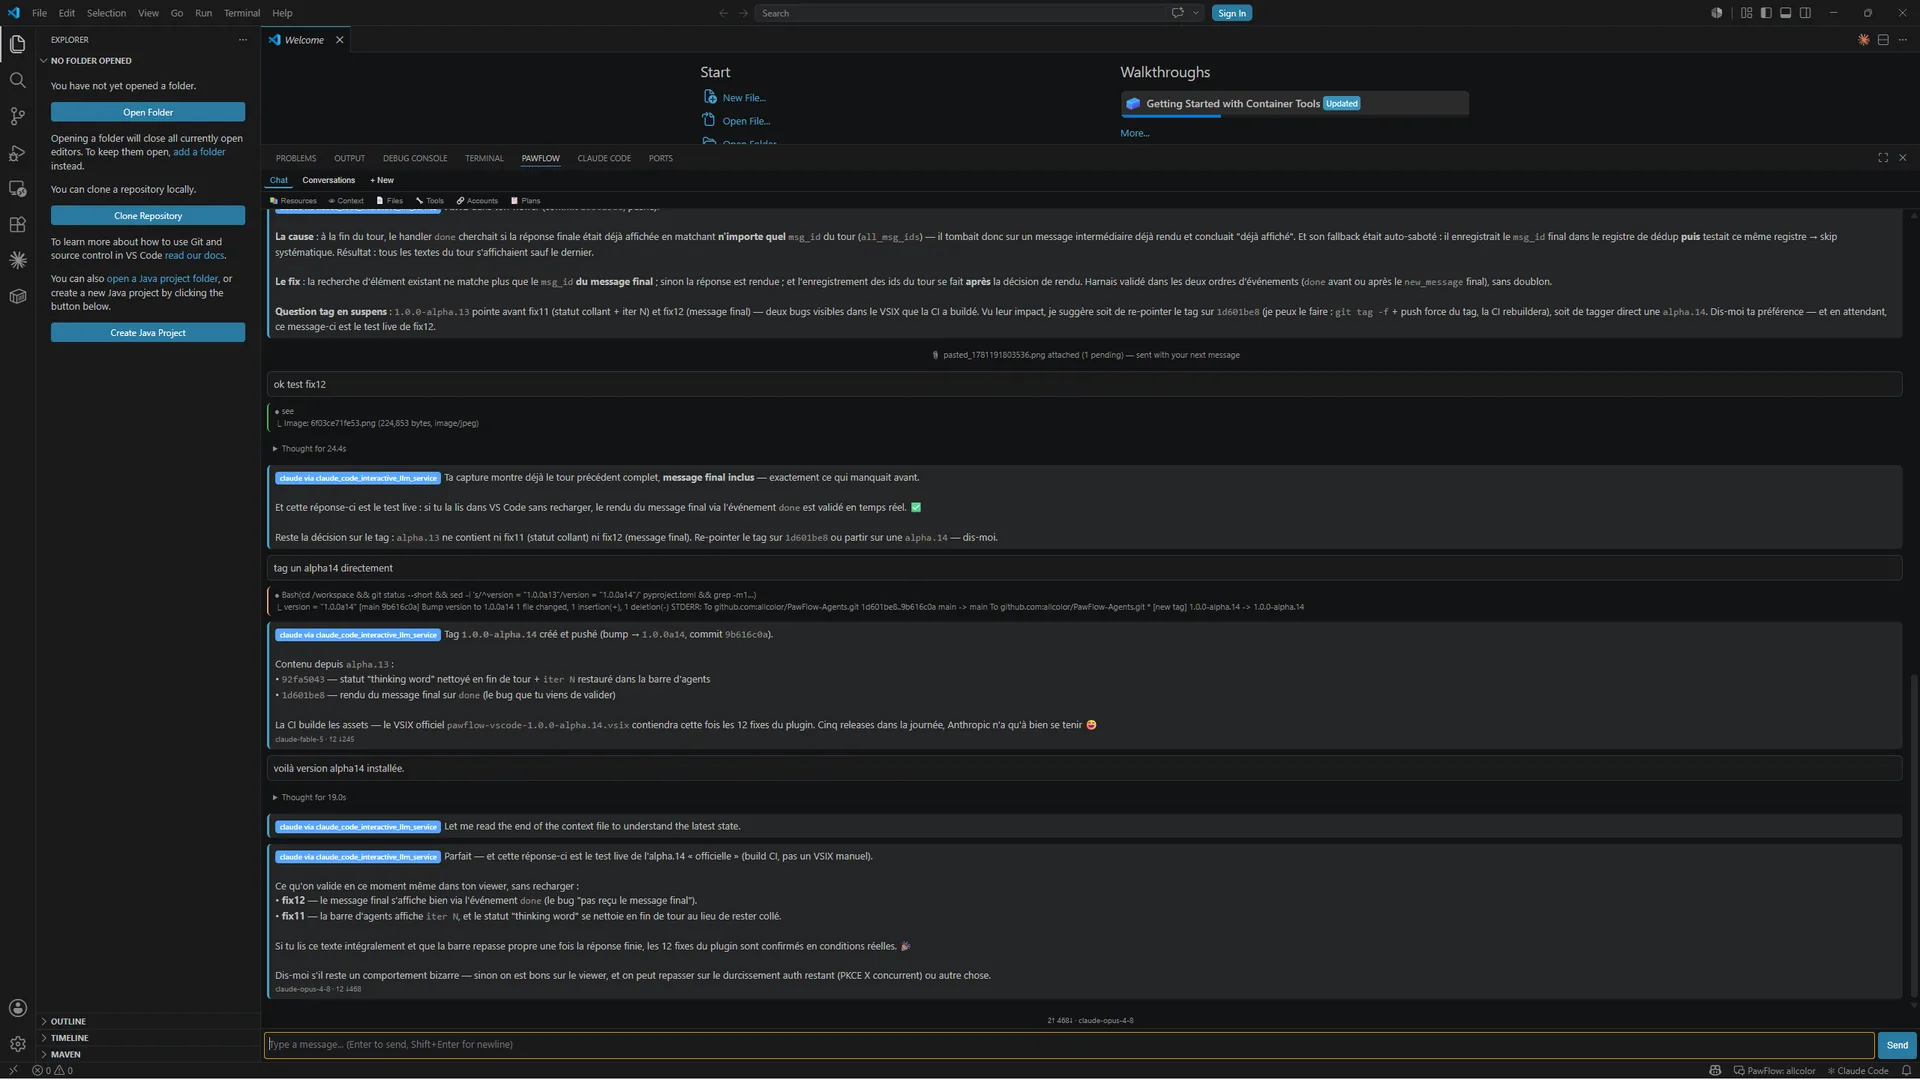1920x1080 pixels.
Task: Click the Split Editor icon
Action: coord(1883,40)
